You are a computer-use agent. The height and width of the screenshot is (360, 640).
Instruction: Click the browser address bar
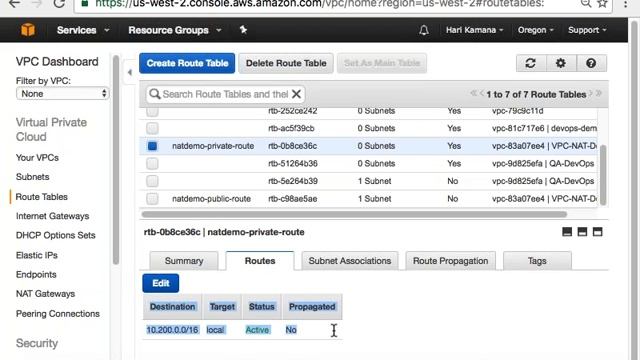point(321,4)
